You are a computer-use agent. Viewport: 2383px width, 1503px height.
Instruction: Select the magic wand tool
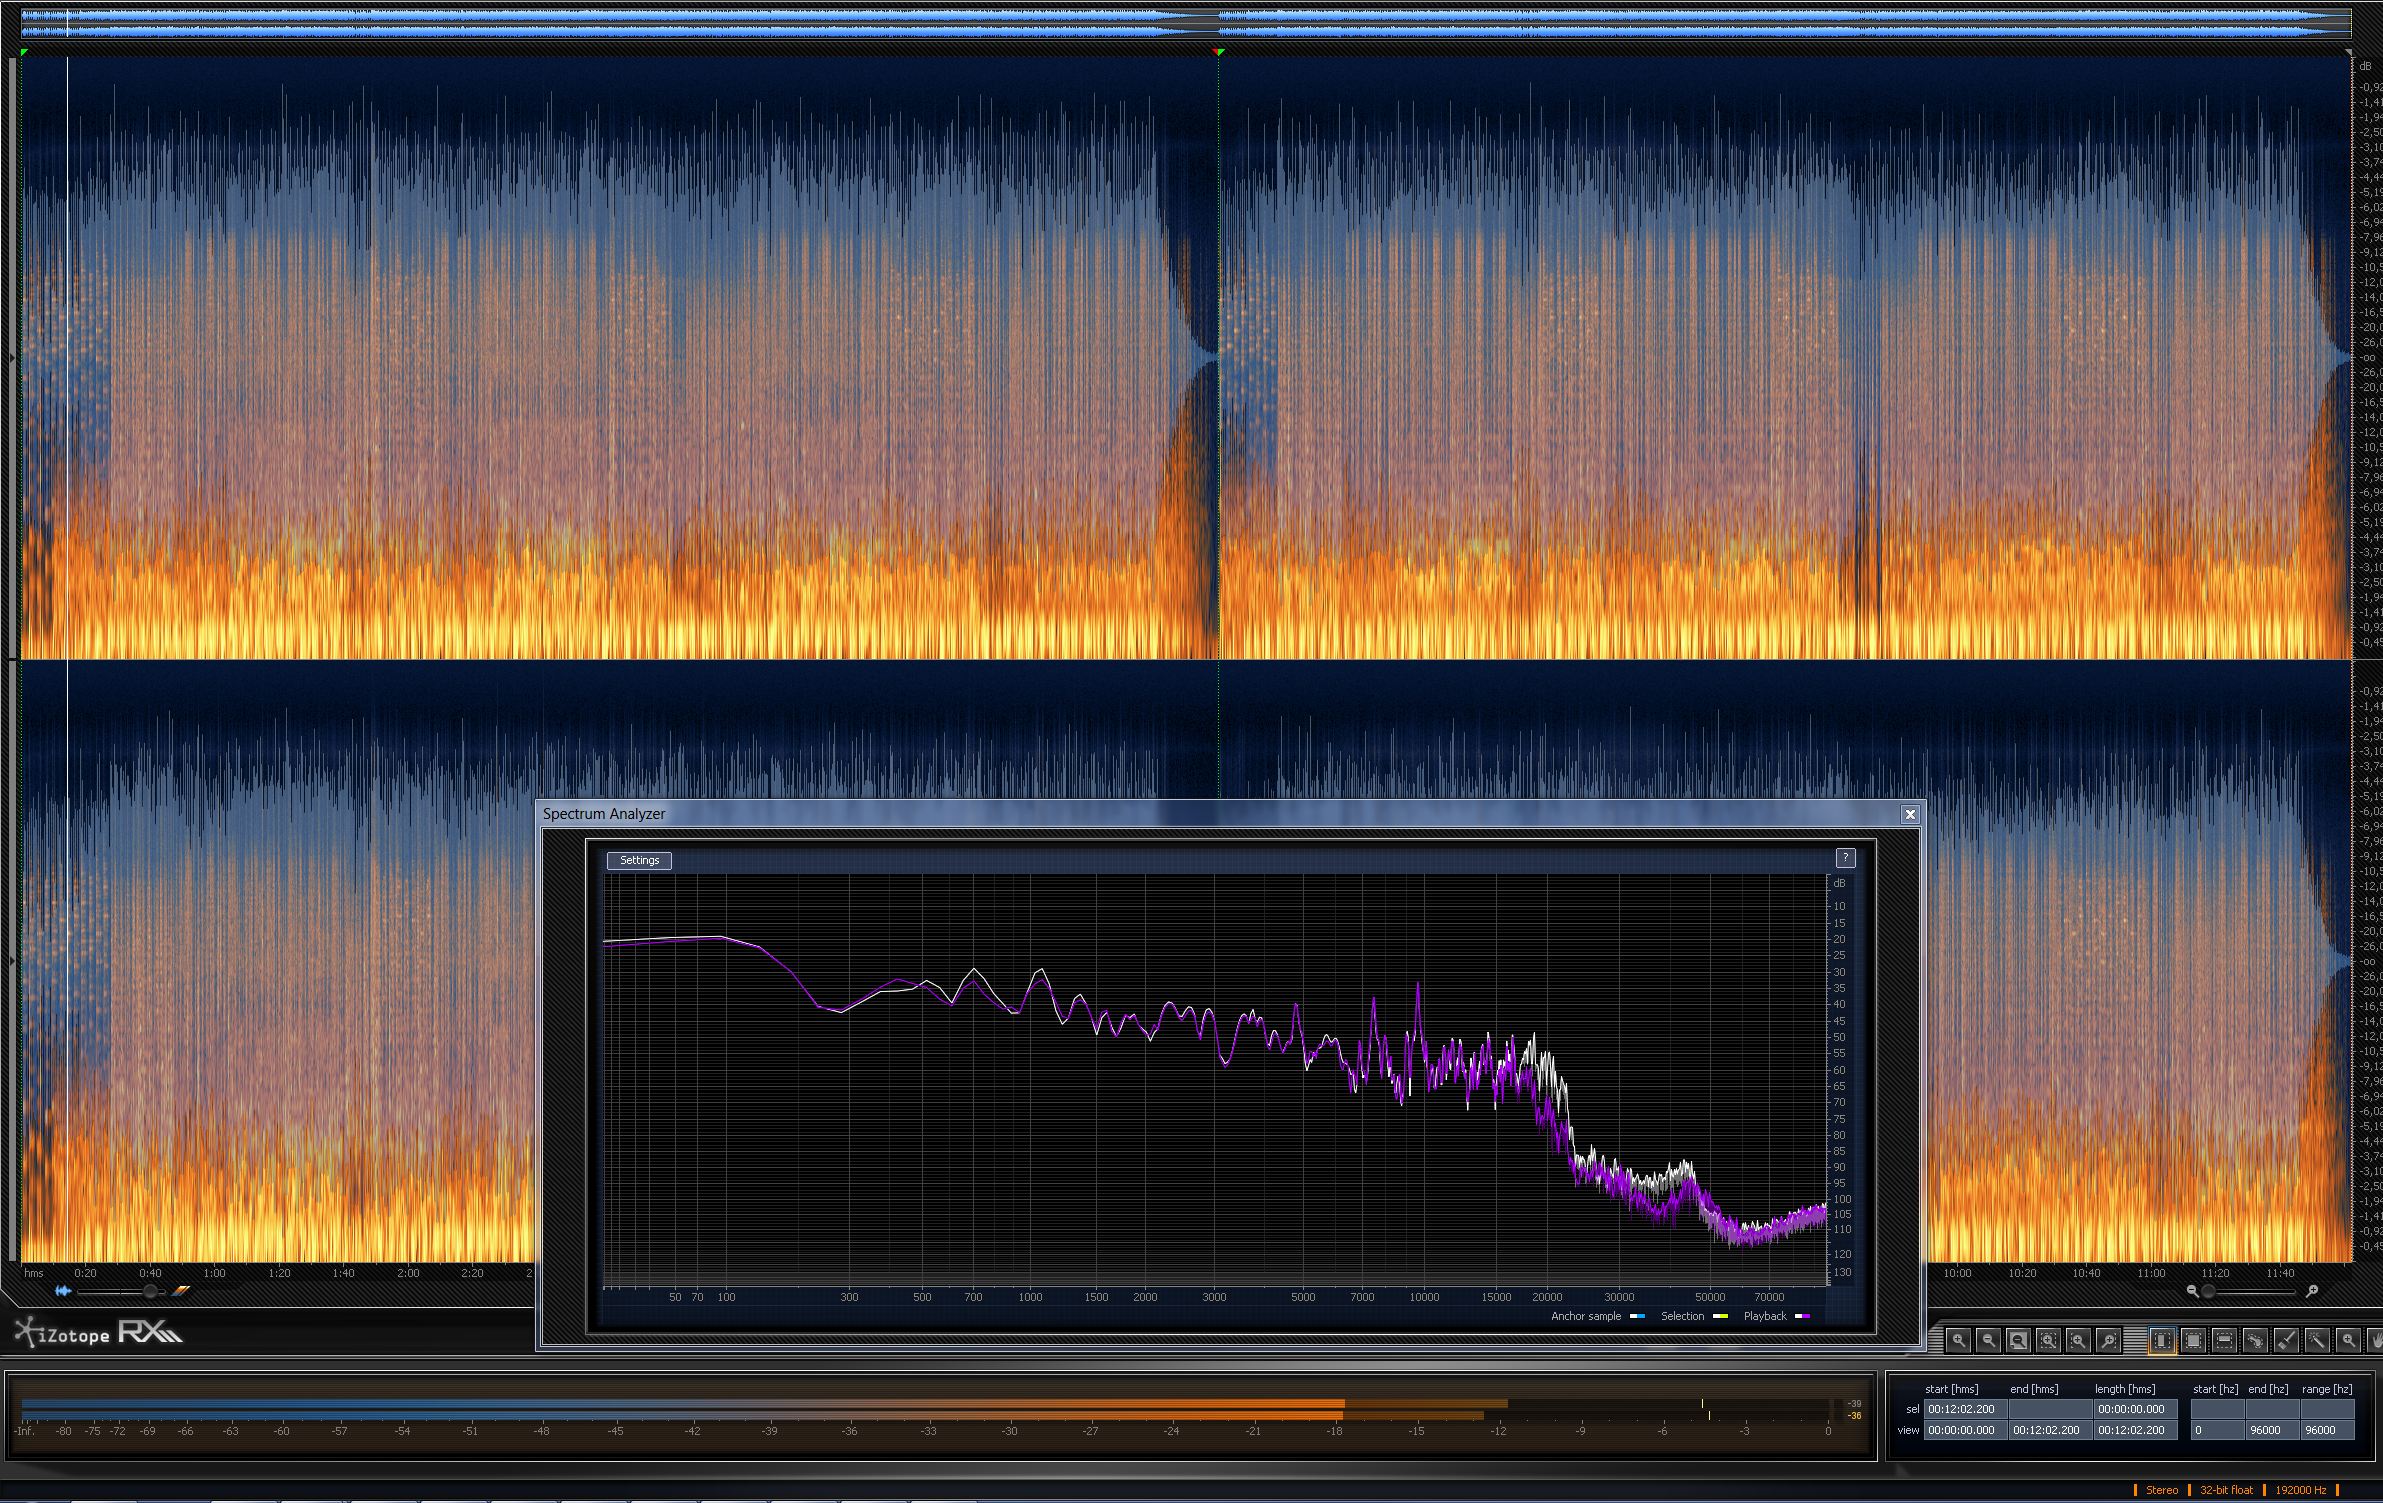[x=2317, y=1341]
